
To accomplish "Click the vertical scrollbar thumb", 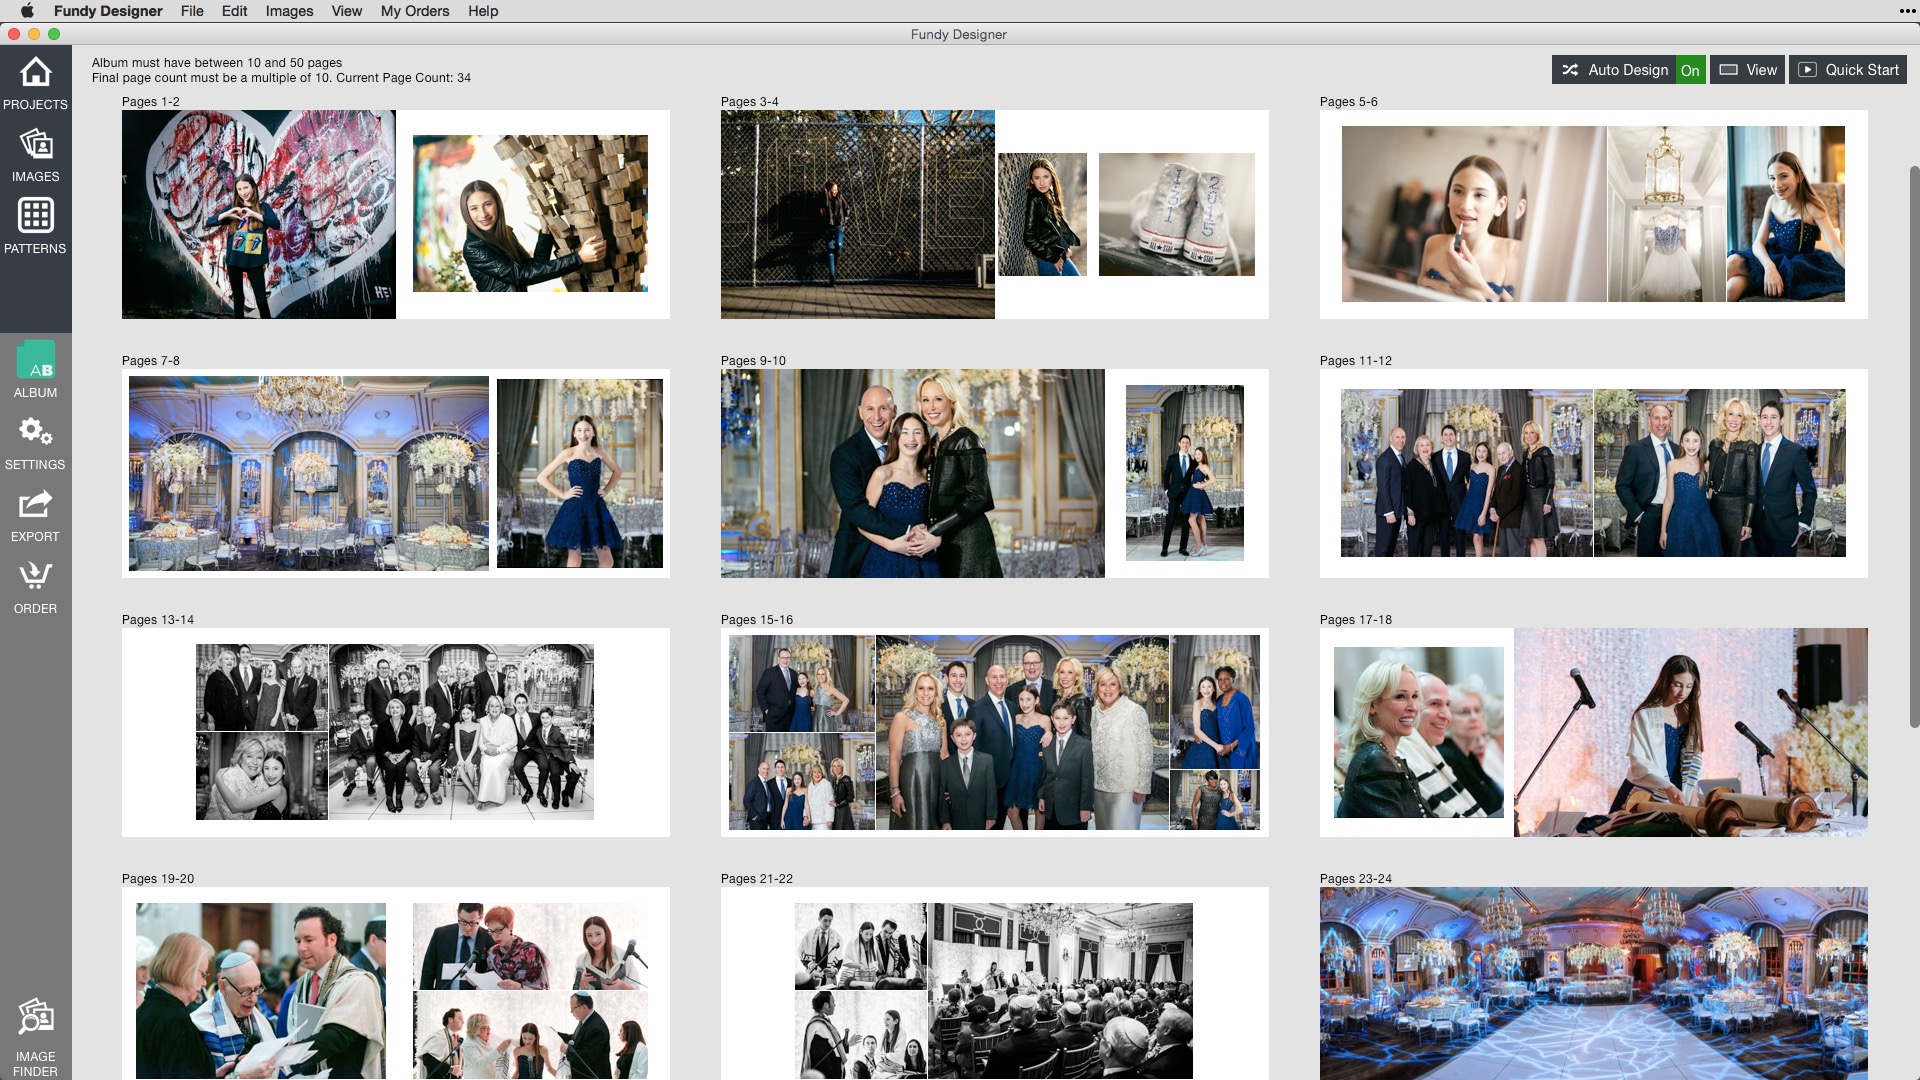I will click(1914, 446).
